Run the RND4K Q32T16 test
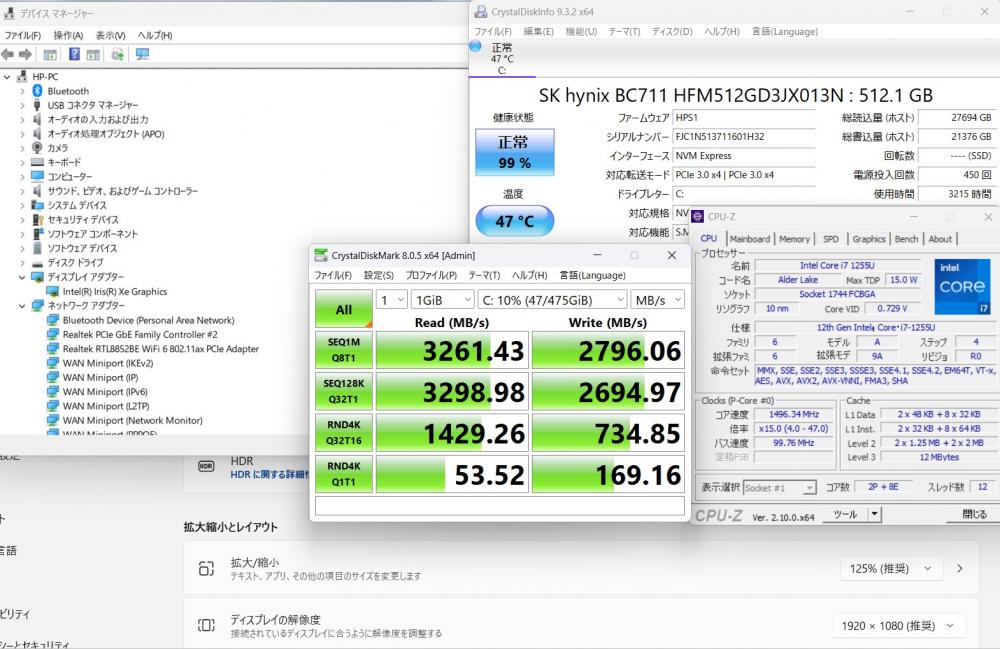Image resolution: width=1000 pixels, height=649 pixels. point(344,433)
